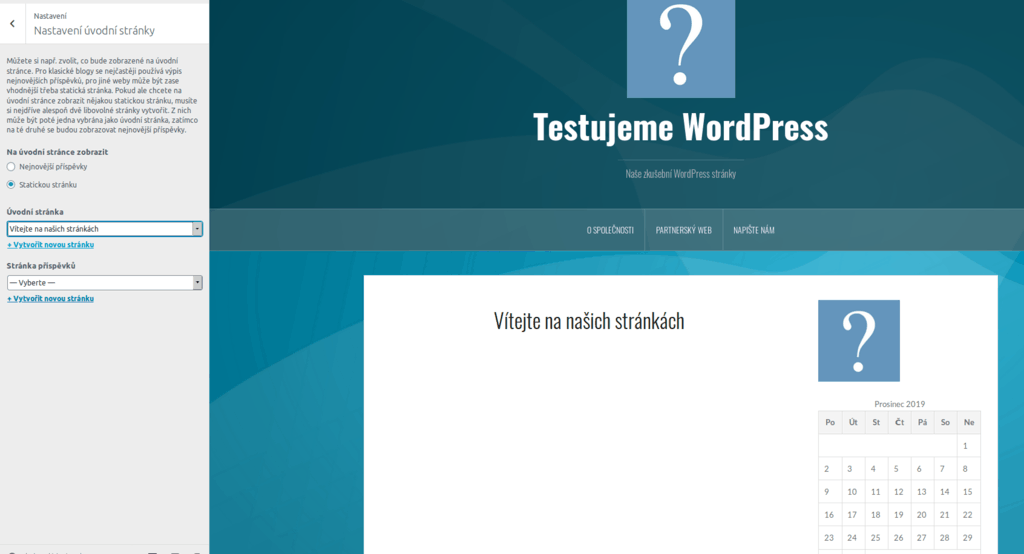
Task: Go to the Napište nám menu item
Action: (754, 230)
